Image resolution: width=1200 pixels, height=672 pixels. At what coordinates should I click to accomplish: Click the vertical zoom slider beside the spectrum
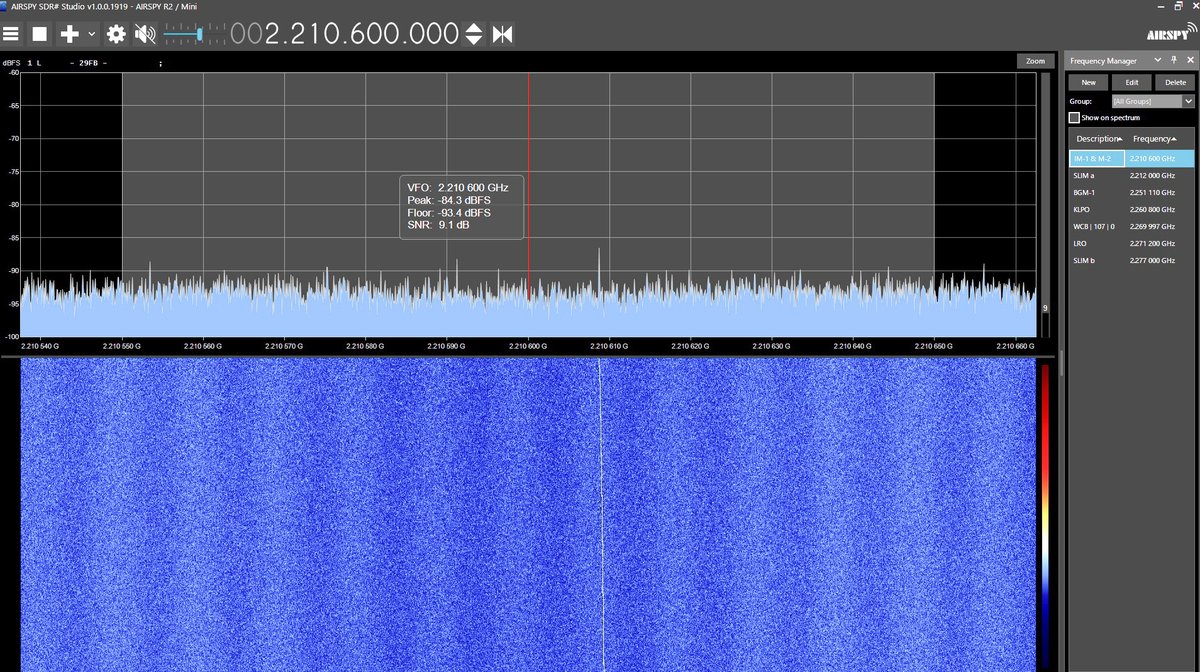point(1046,205)
